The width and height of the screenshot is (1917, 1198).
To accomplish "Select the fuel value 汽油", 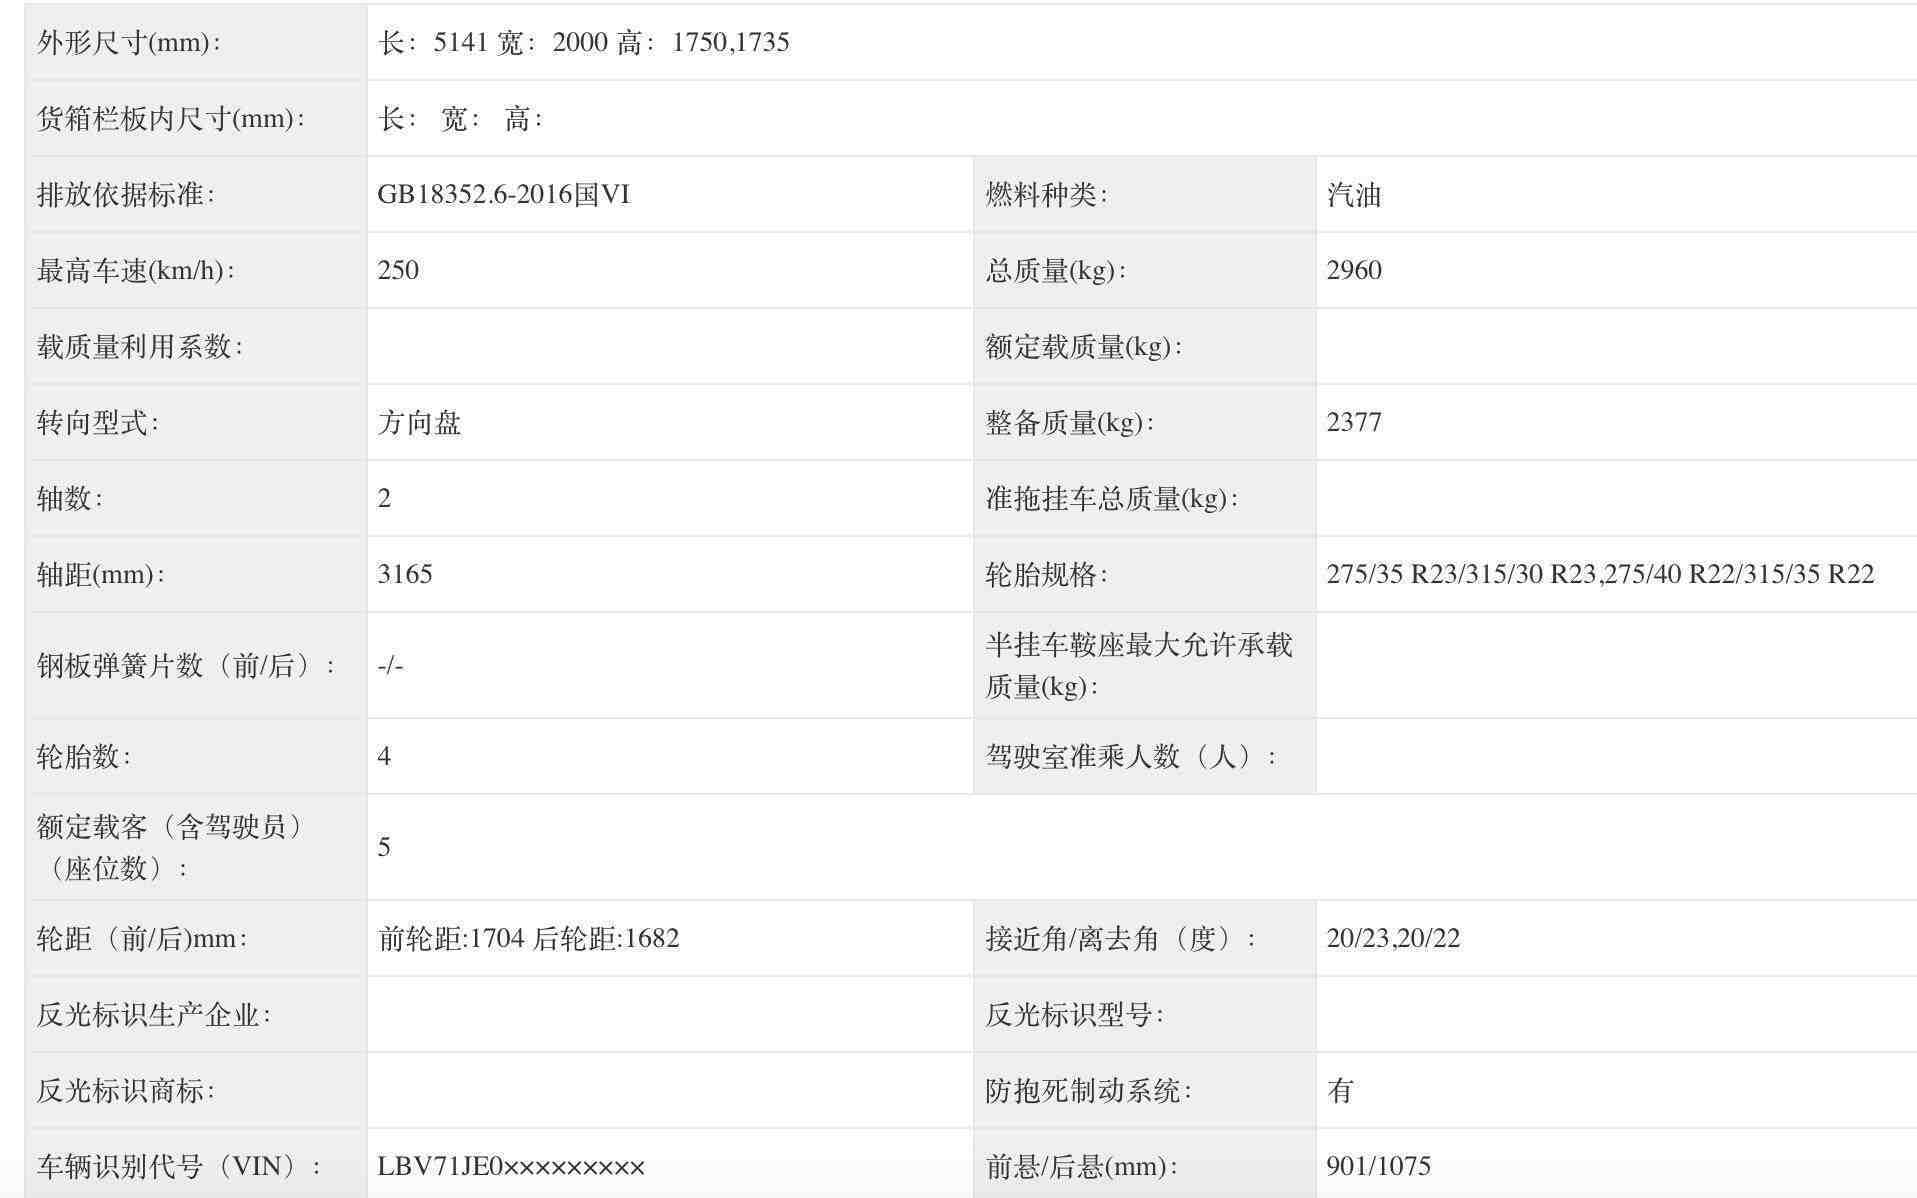I will (x=1354, y=194).
